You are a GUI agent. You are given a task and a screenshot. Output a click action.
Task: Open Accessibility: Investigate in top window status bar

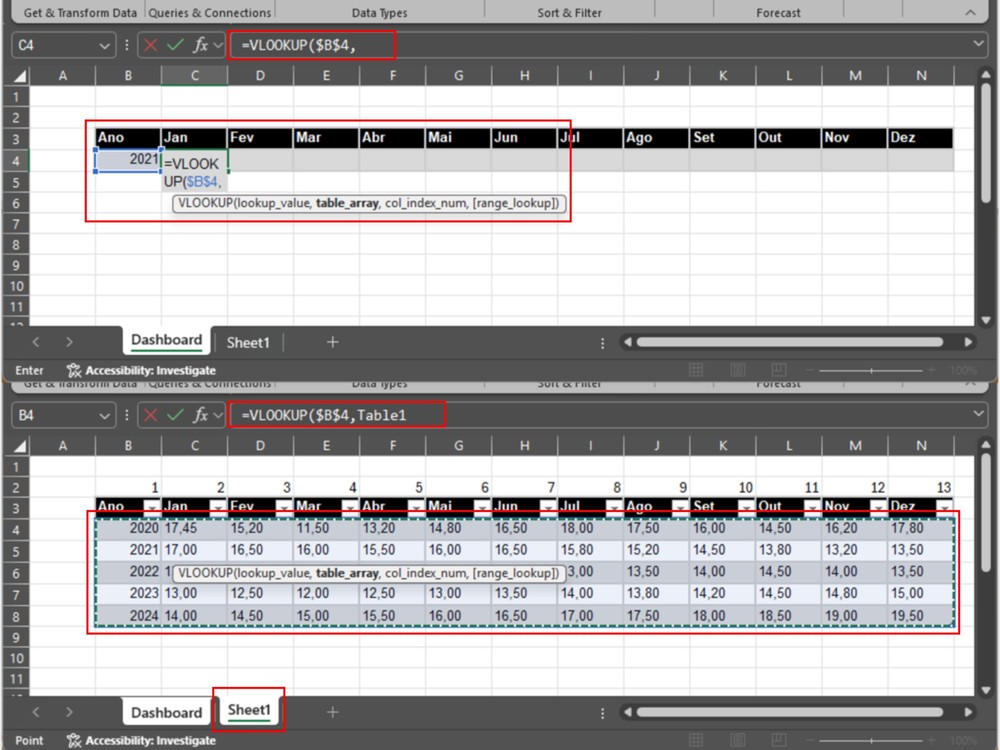pos(141,370)
